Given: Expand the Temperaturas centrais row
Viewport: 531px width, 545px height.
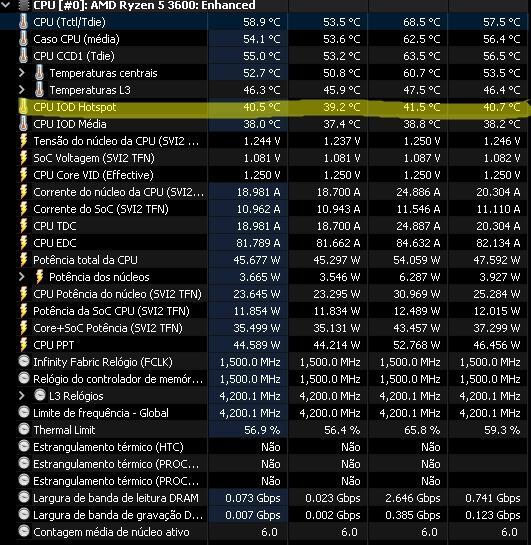Looking at the screenshot, I should click(x=22, y=73).
